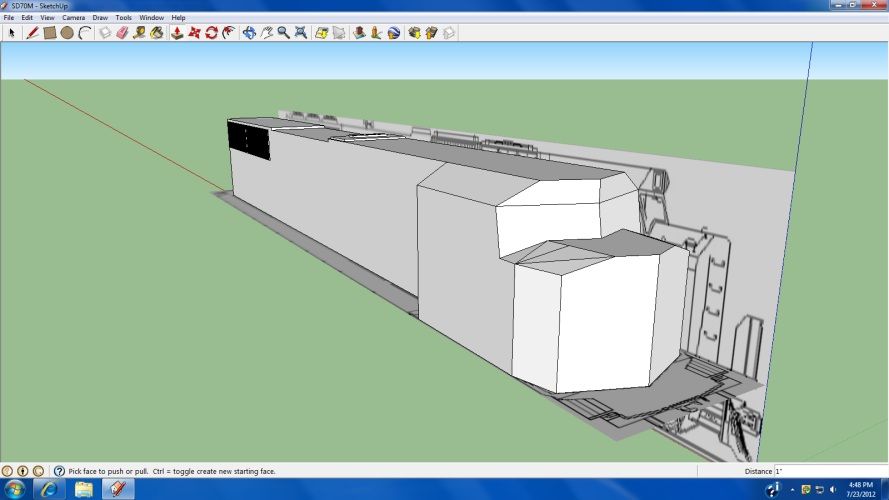Activate the Orbit camera tool
Screen dimensions: 889x500
[x=249, y=33]
